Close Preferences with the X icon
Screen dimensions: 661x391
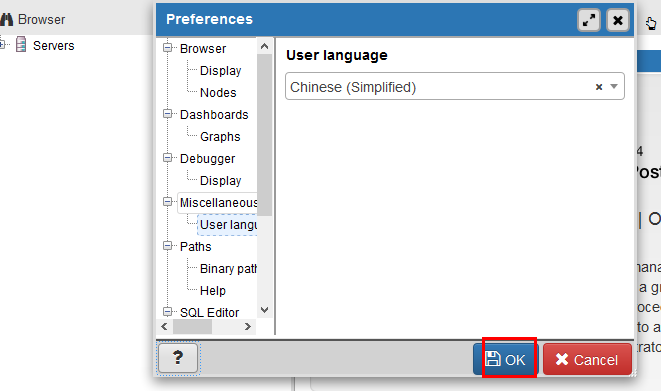[x=618, y=20]
